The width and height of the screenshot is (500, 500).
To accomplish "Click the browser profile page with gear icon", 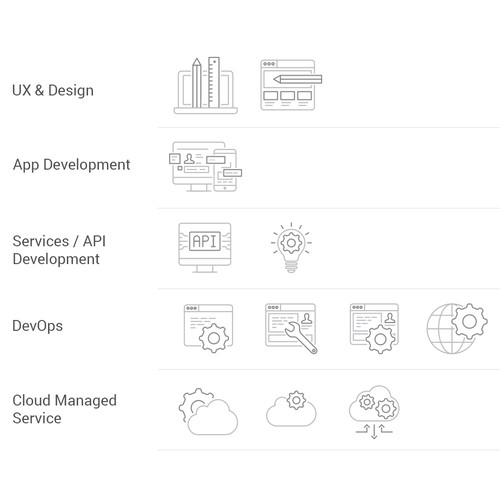I will [374, 328].
